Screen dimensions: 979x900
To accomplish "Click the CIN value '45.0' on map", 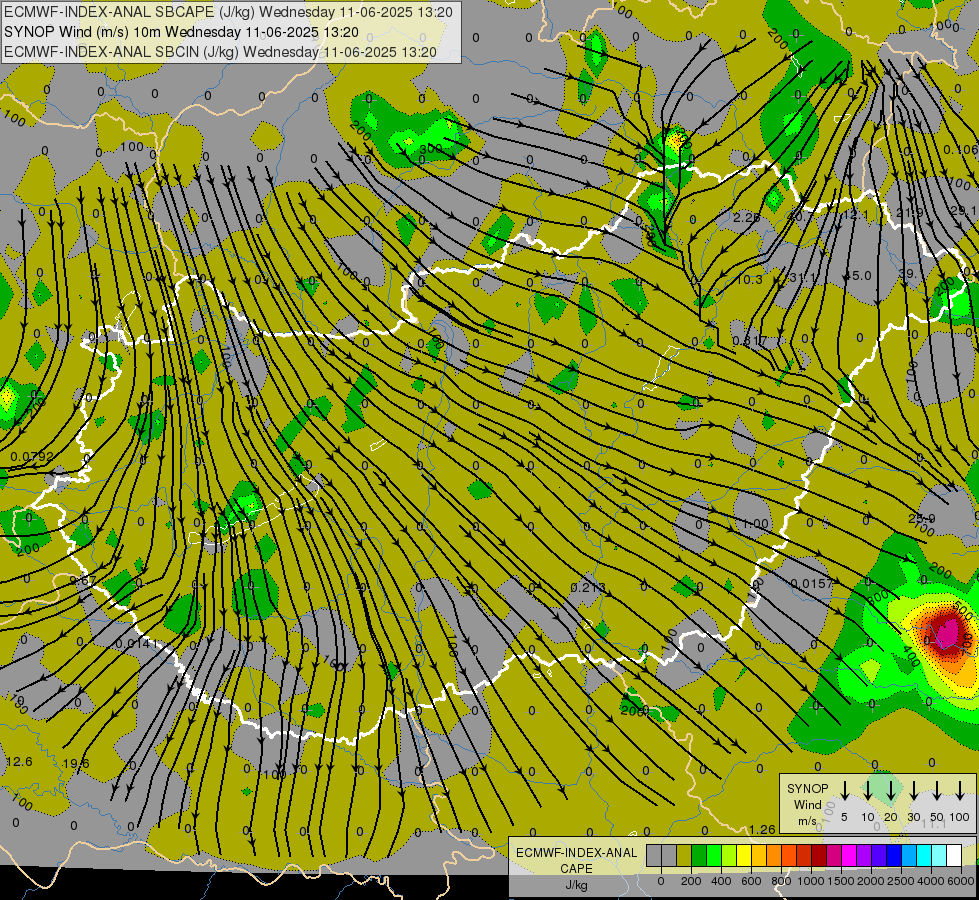I will pyautogui.click(x=858, y=275).
